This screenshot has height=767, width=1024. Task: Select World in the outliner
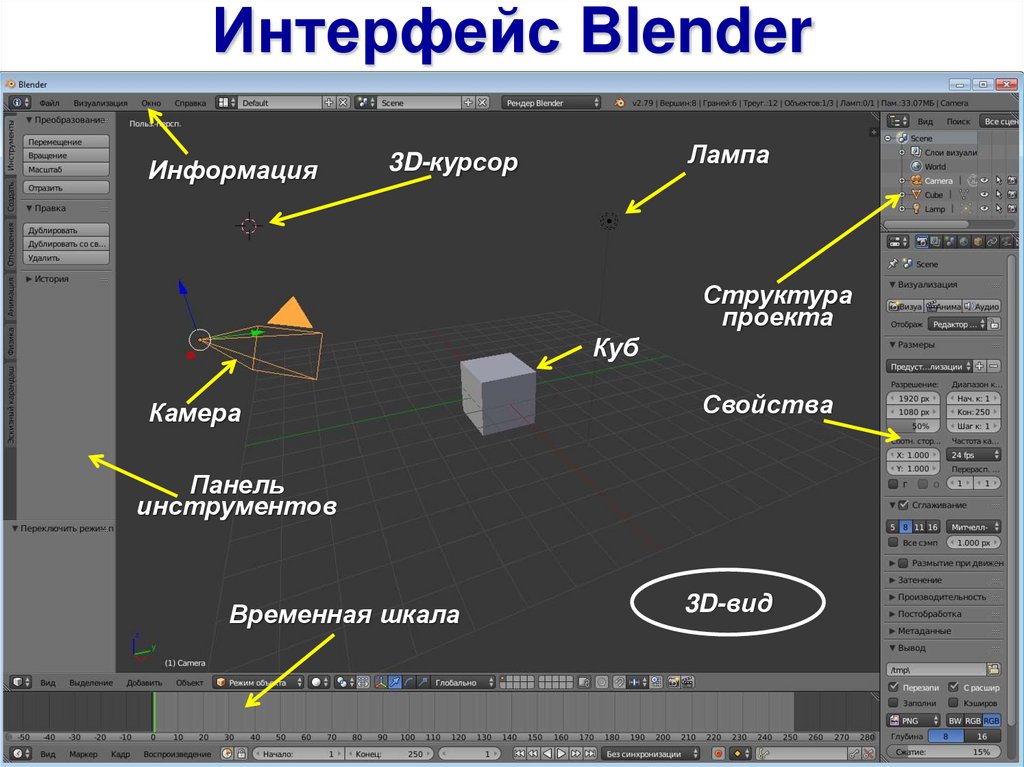point(935,167)
